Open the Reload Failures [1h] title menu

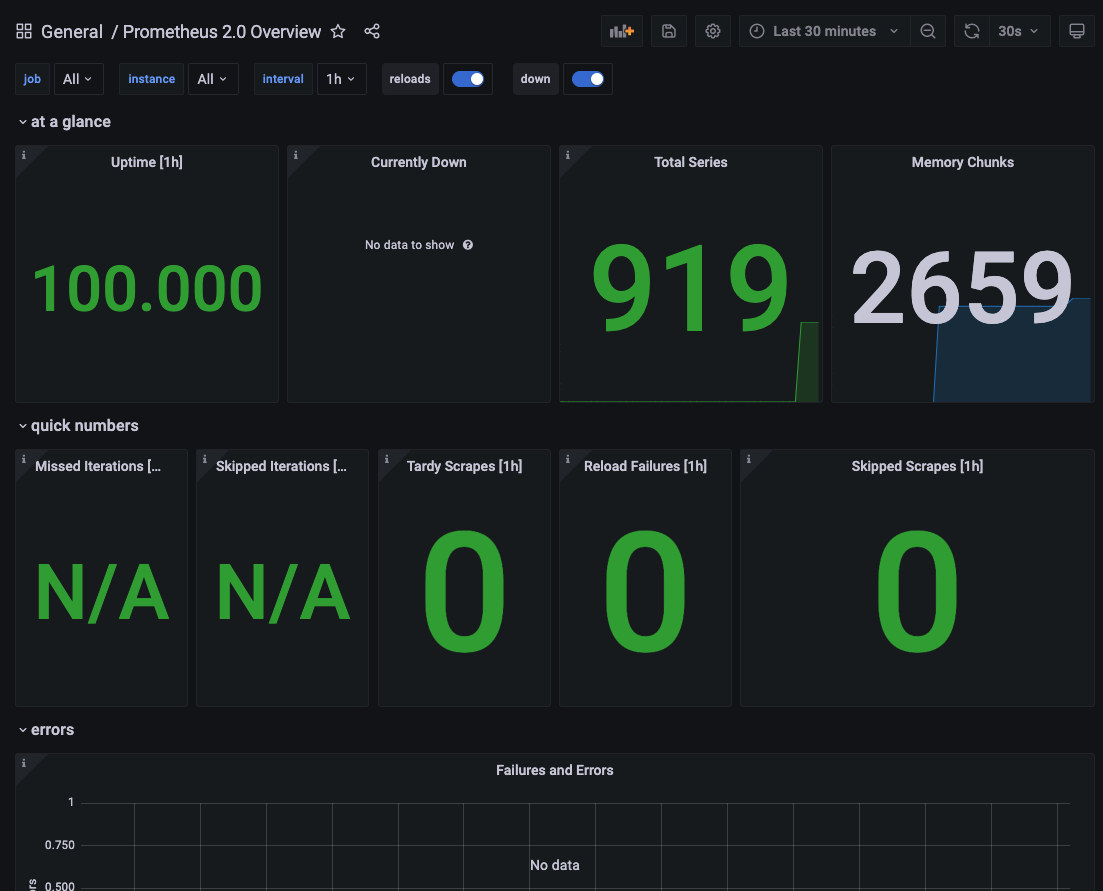[645, 466]
